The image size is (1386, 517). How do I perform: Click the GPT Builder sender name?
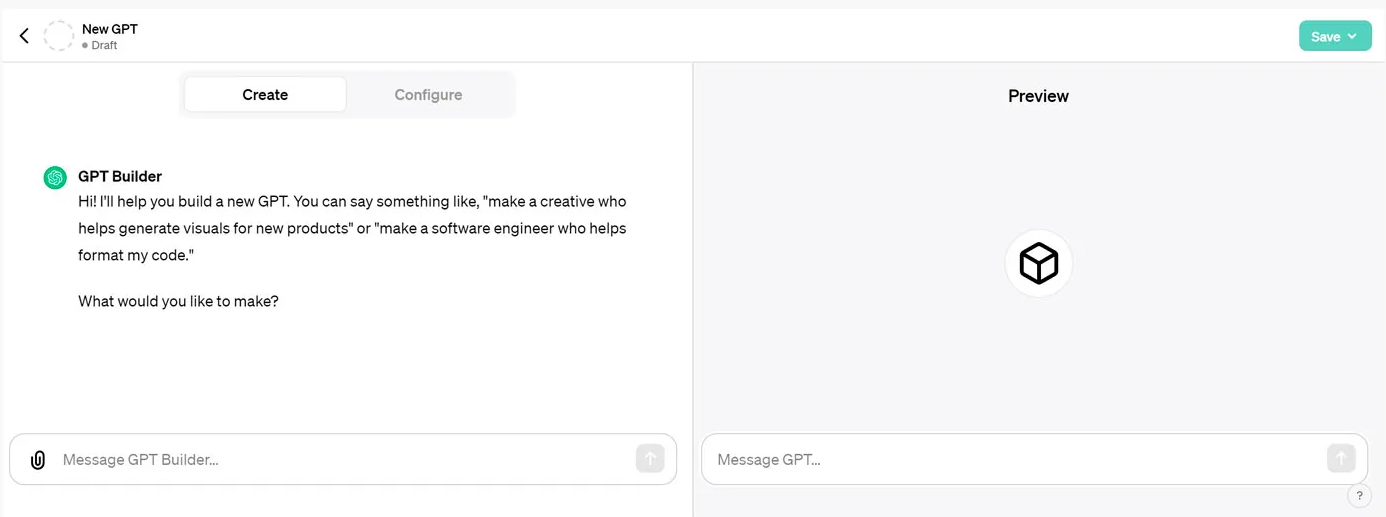point(120,176)
